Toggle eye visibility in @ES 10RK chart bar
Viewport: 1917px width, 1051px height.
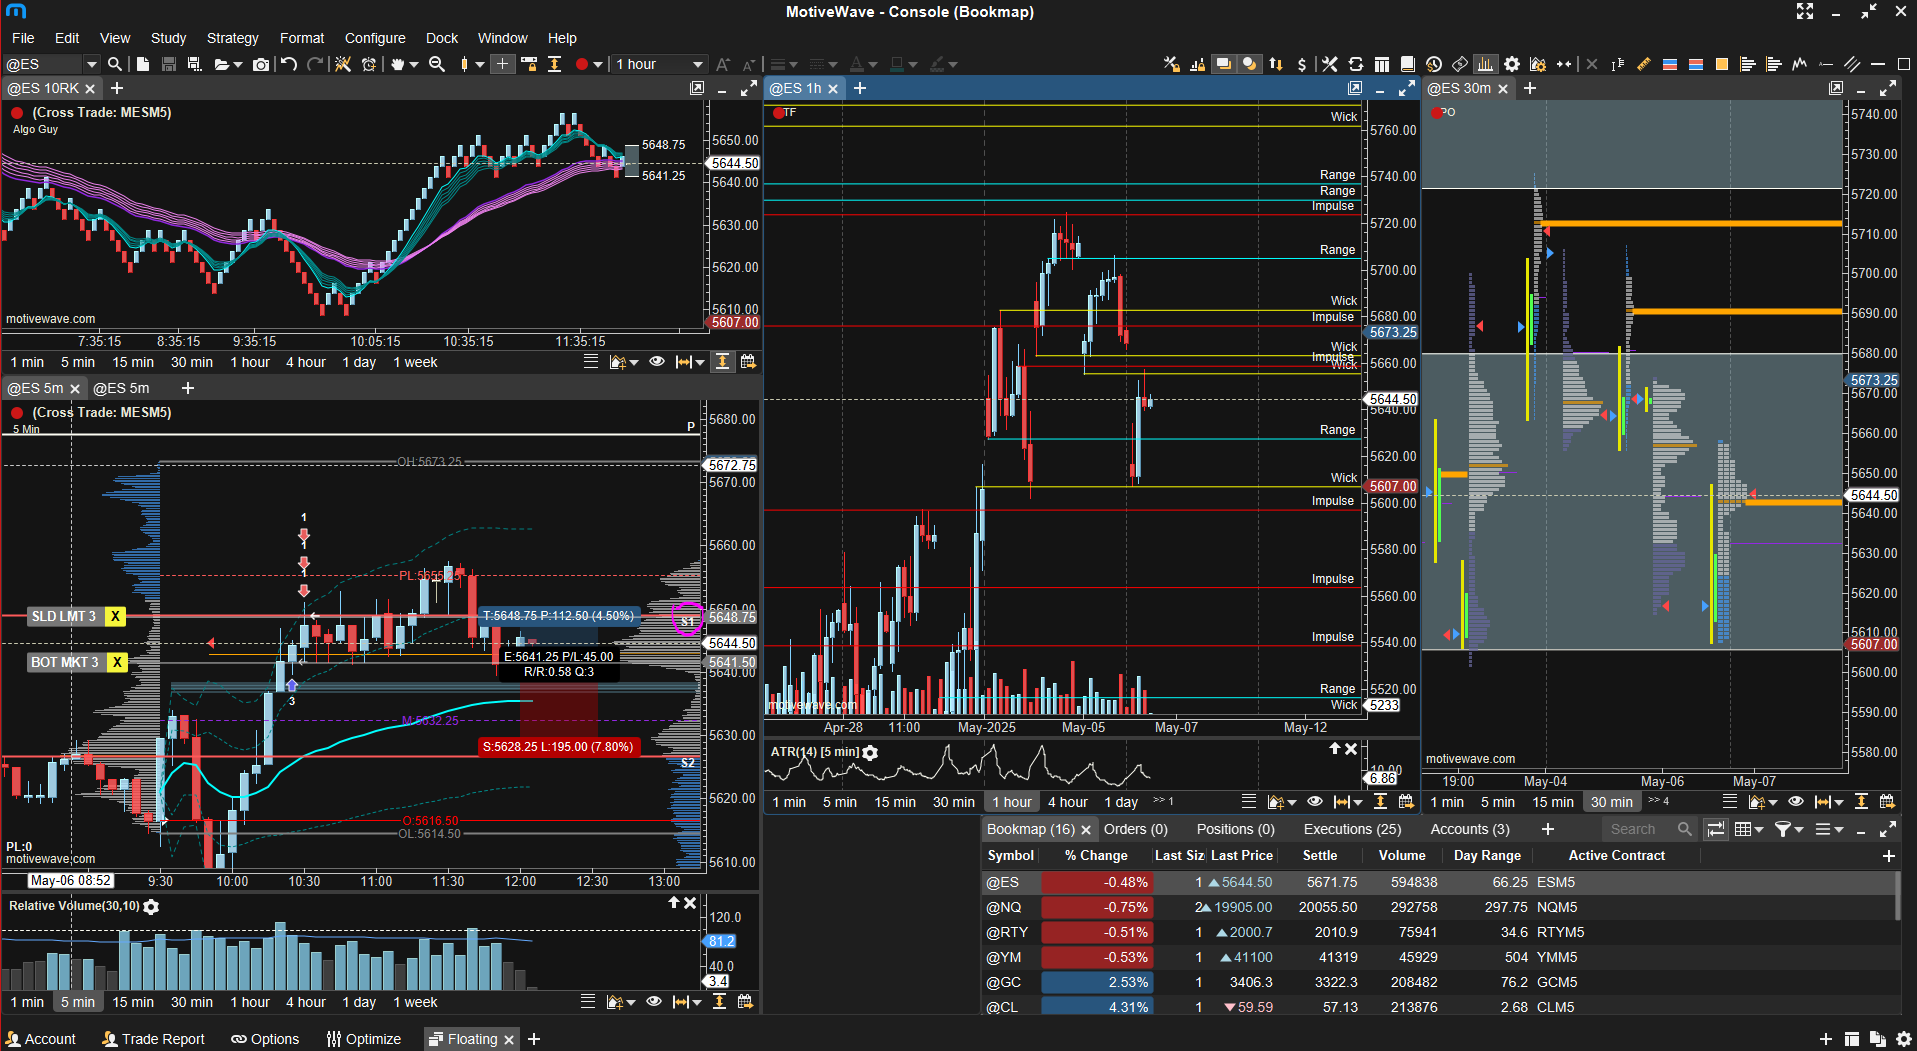657,362
